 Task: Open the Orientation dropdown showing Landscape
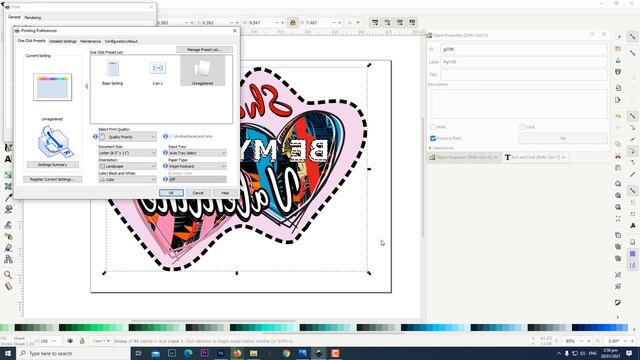(x=127, y=166)
